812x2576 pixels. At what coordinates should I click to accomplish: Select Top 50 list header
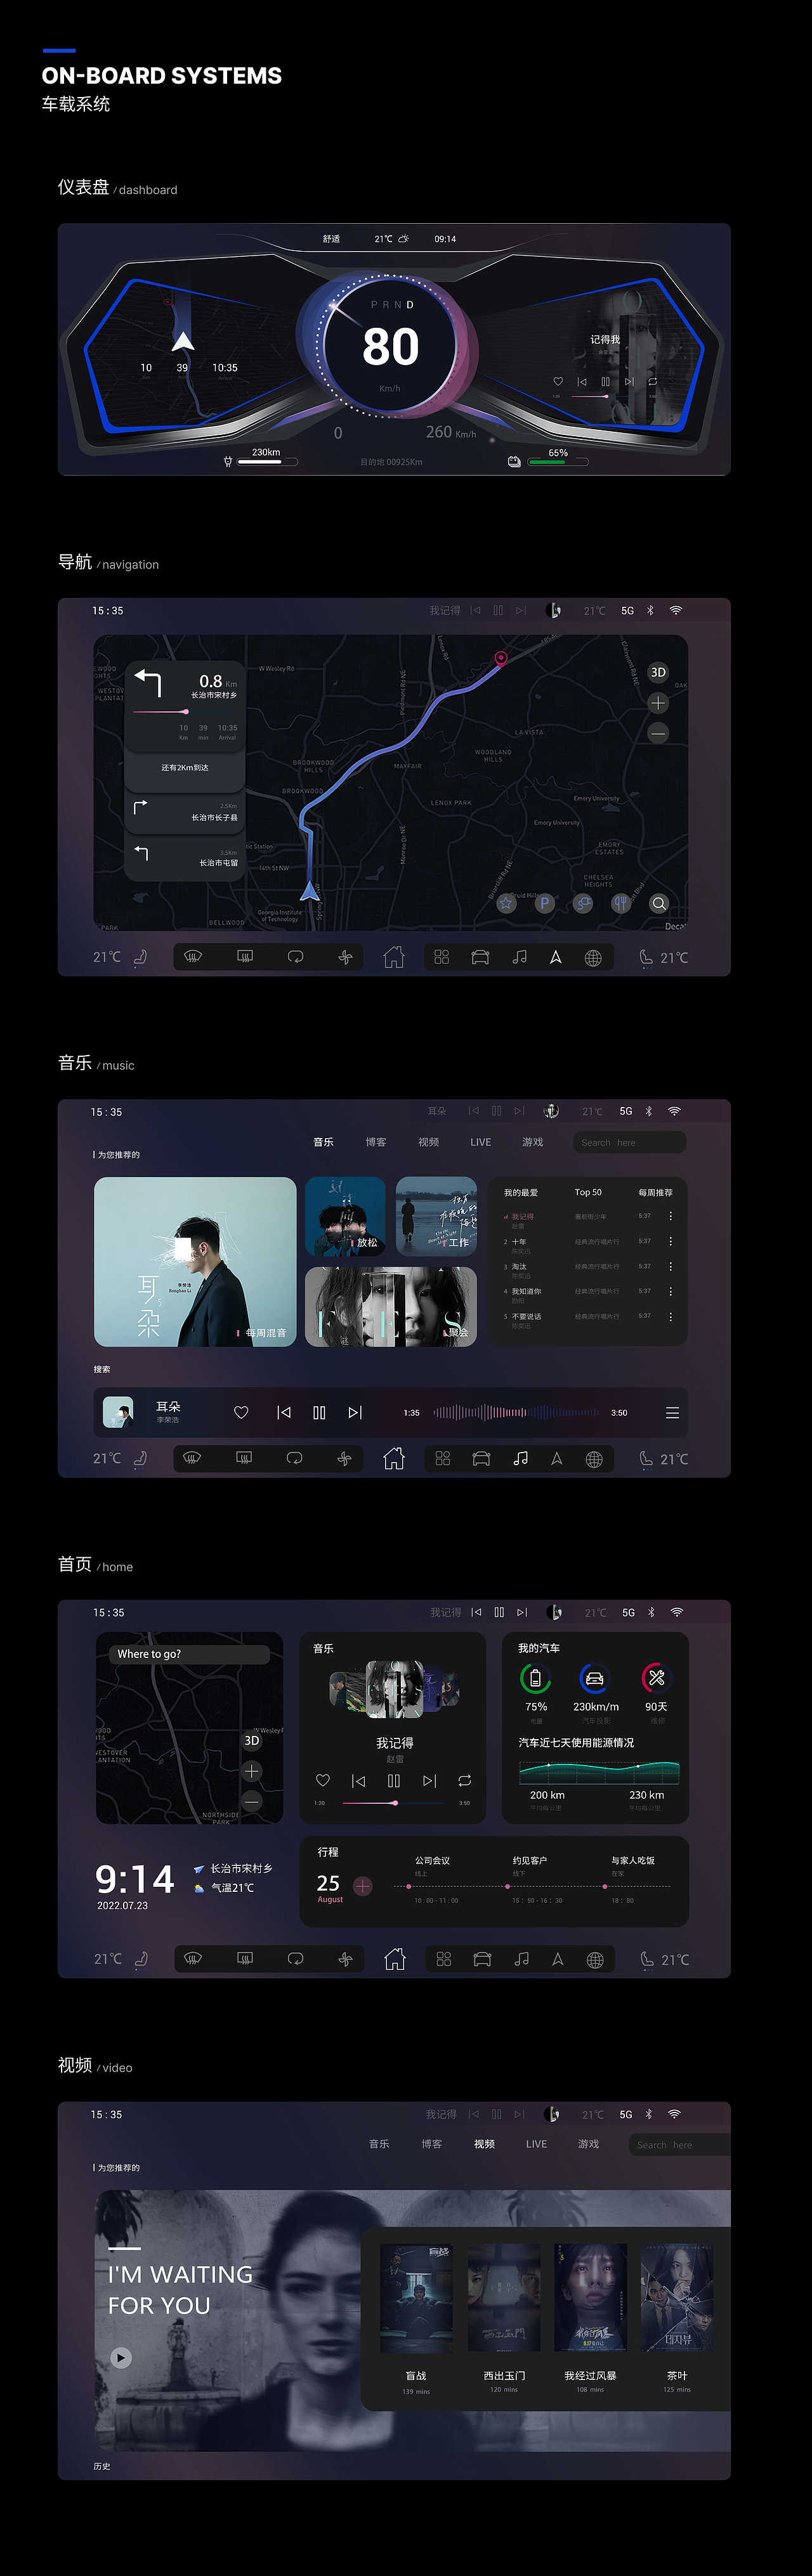[588, 1192]
